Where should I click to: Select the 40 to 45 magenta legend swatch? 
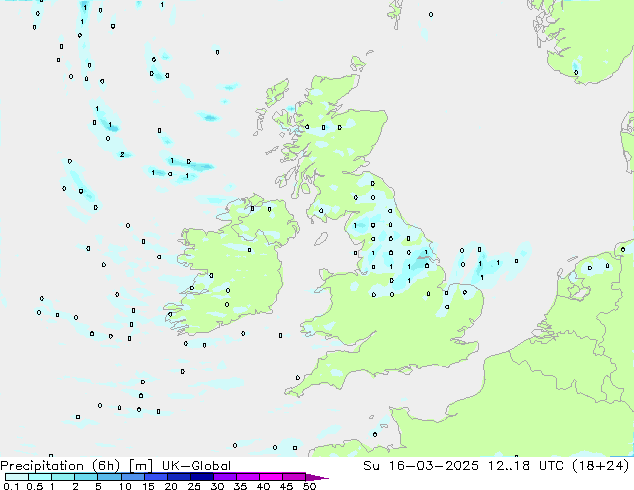coord(271,477)
